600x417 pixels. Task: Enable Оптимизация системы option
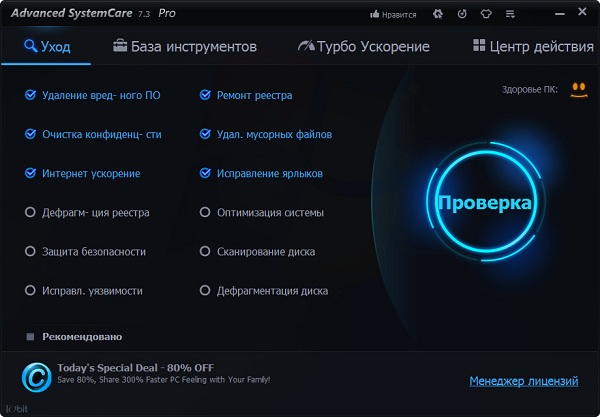click(x=205, y=212)
